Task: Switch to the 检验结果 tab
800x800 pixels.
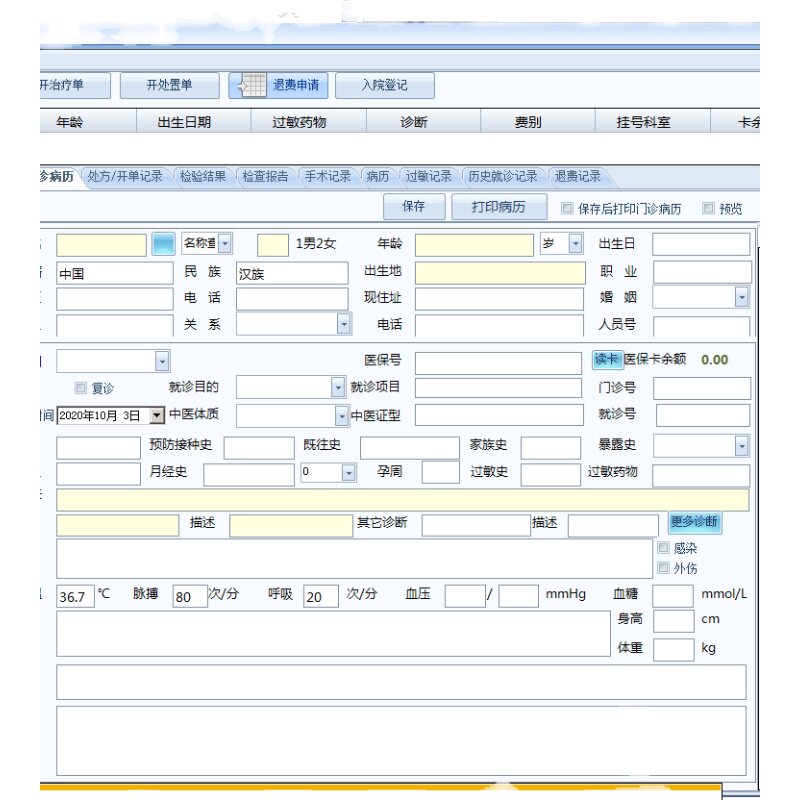Action: point(203,177)
